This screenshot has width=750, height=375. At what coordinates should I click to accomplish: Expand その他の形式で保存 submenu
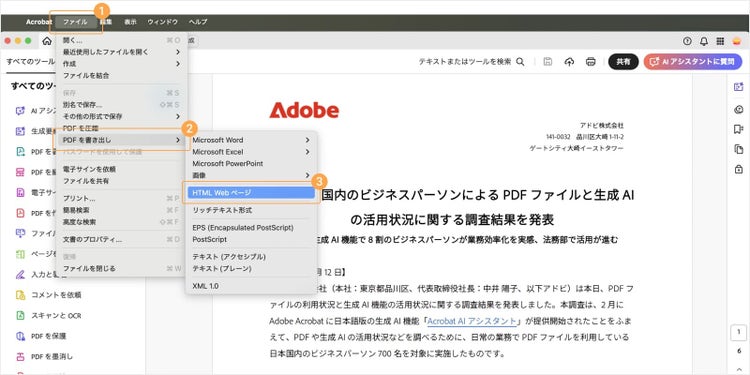pos(121,116)
